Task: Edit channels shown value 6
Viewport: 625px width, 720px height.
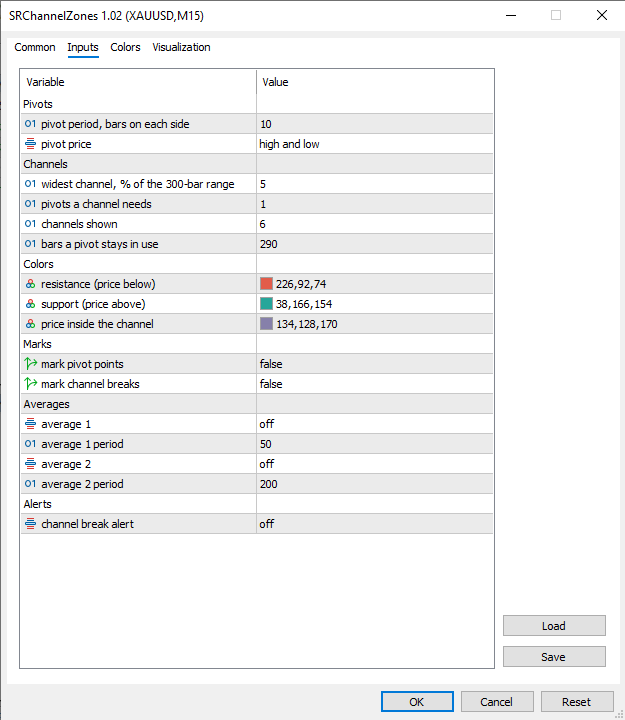Action: pyautogui.click(x=375, y=224)
